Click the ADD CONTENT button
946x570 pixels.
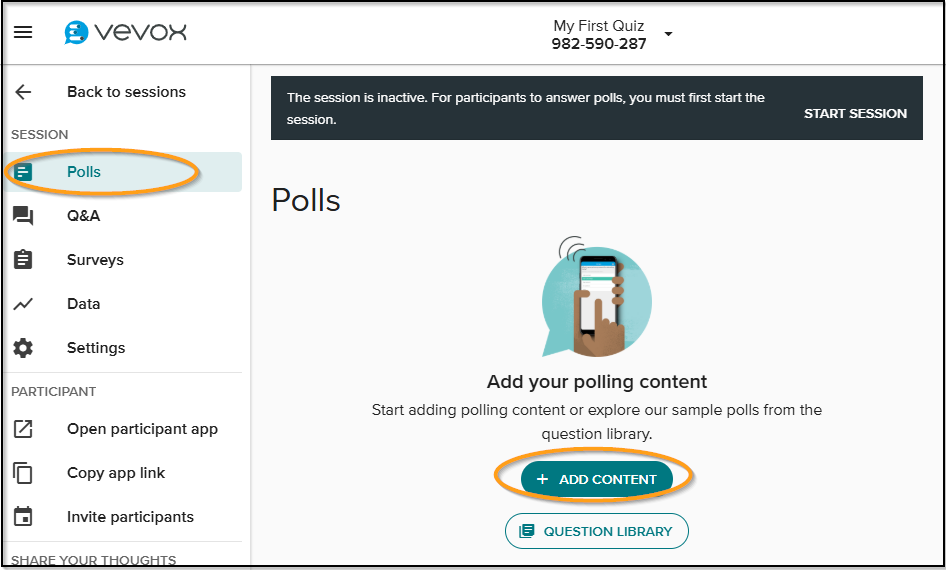tap(597, 479)
